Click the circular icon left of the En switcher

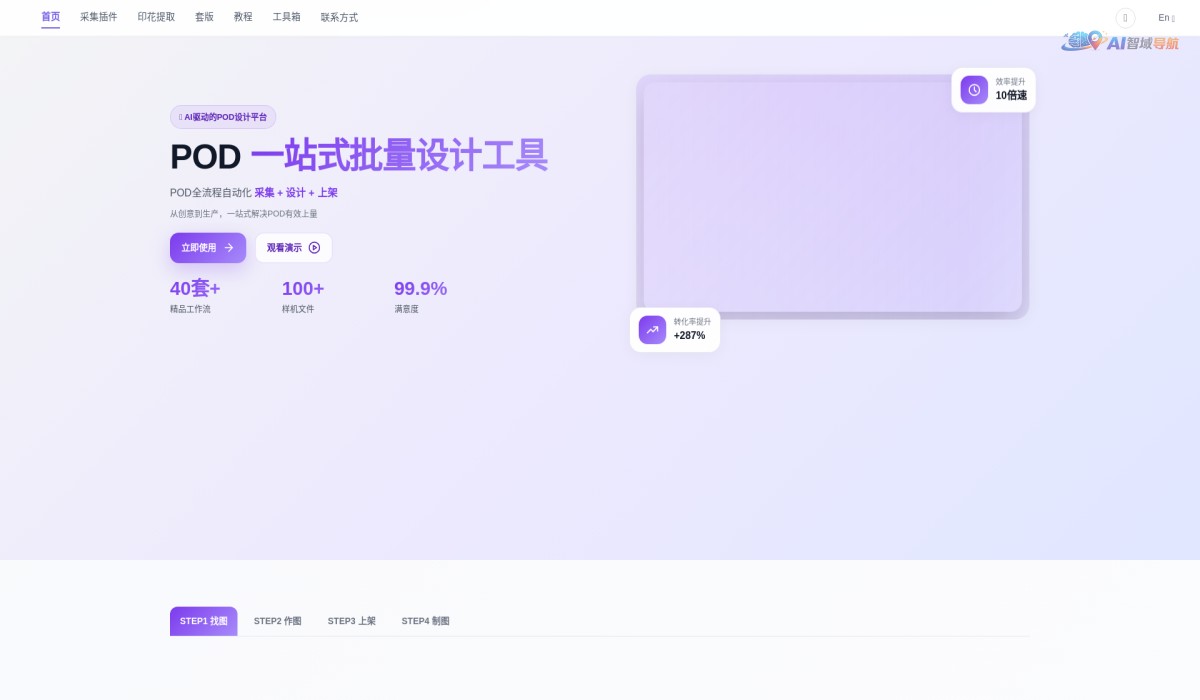click(x=1124, y=17)
